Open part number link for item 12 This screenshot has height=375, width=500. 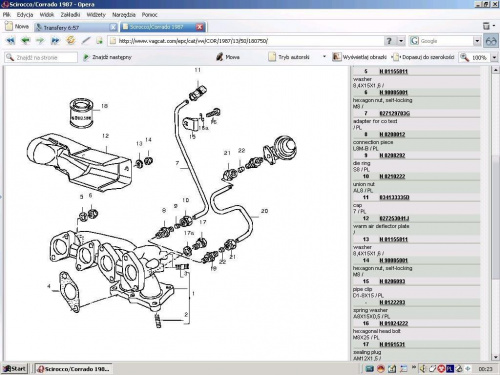394,219
